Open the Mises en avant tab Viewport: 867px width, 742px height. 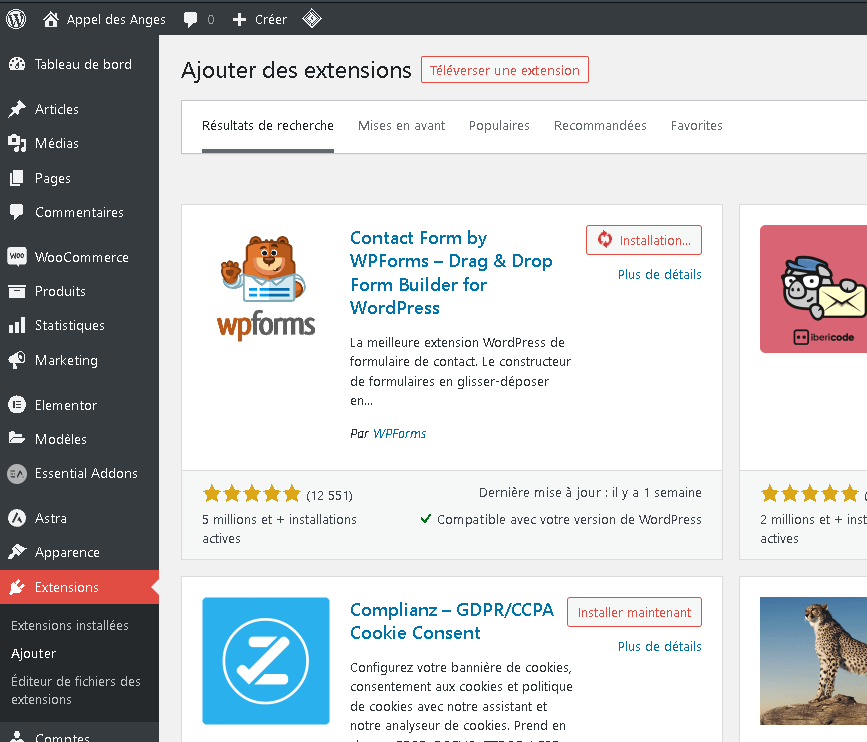401,125
